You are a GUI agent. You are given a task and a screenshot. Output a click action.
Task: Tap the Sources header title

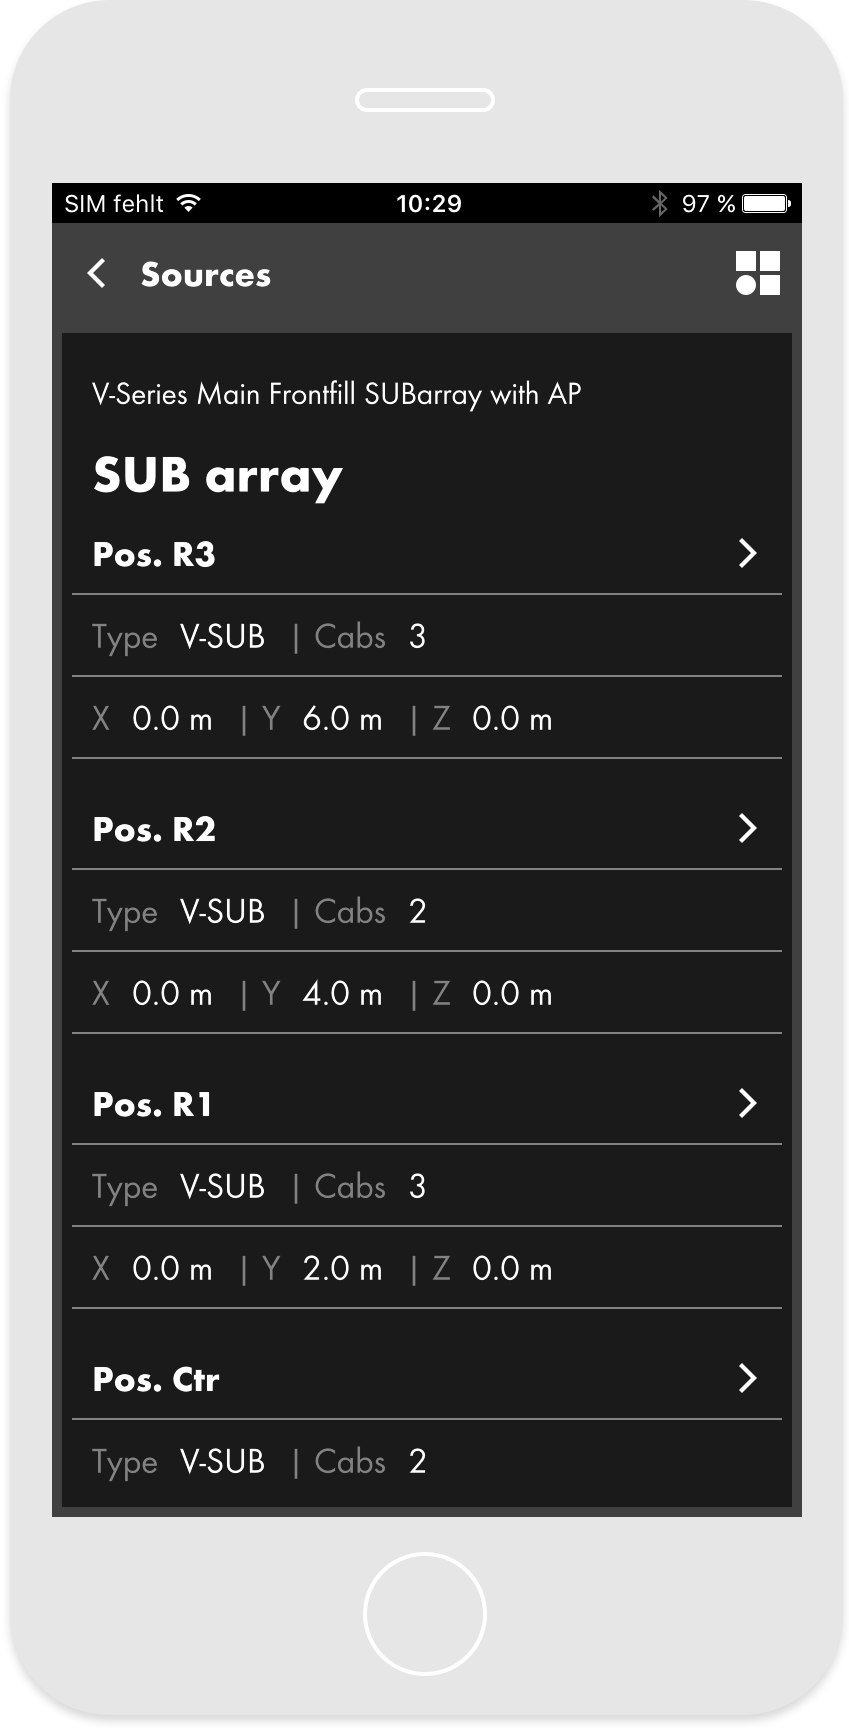[x=205, y=274]
